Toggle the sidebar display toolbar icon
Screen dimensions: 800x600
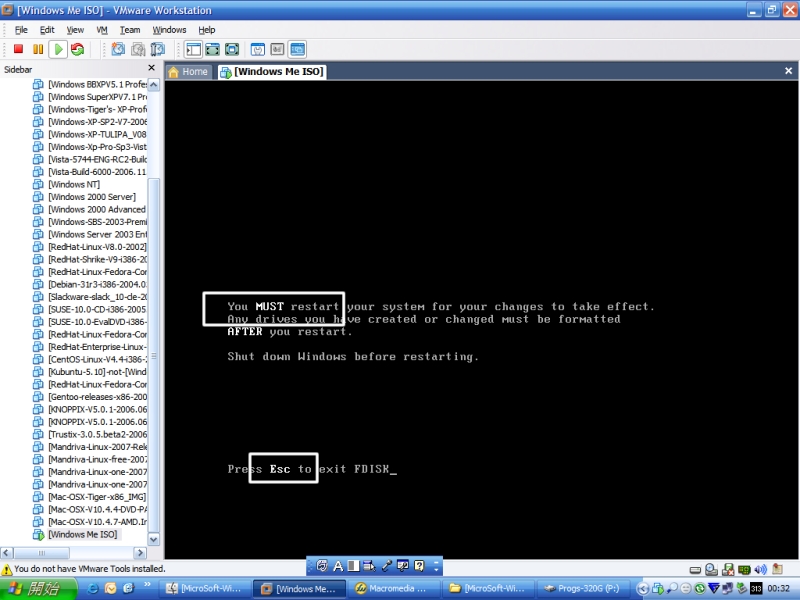click(193, 49)
